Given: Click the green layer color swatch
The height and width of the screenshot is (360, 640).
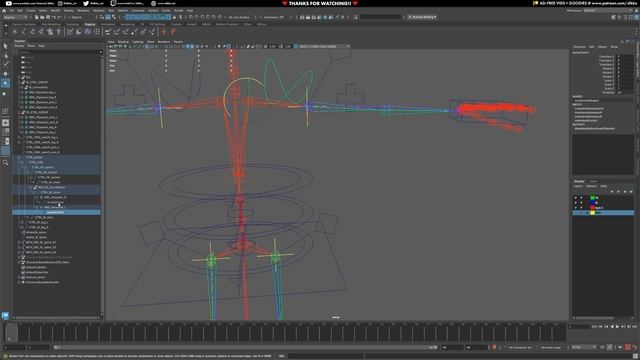Looking at the screenshot, I should [592, 198].
